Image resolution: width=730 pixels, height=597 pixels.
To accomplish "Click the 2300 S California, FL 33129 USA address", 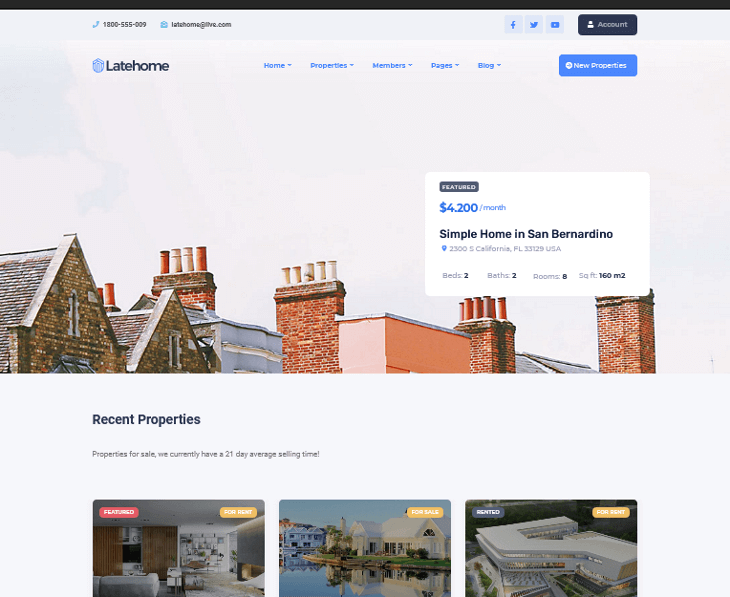I will pos(505,249).
